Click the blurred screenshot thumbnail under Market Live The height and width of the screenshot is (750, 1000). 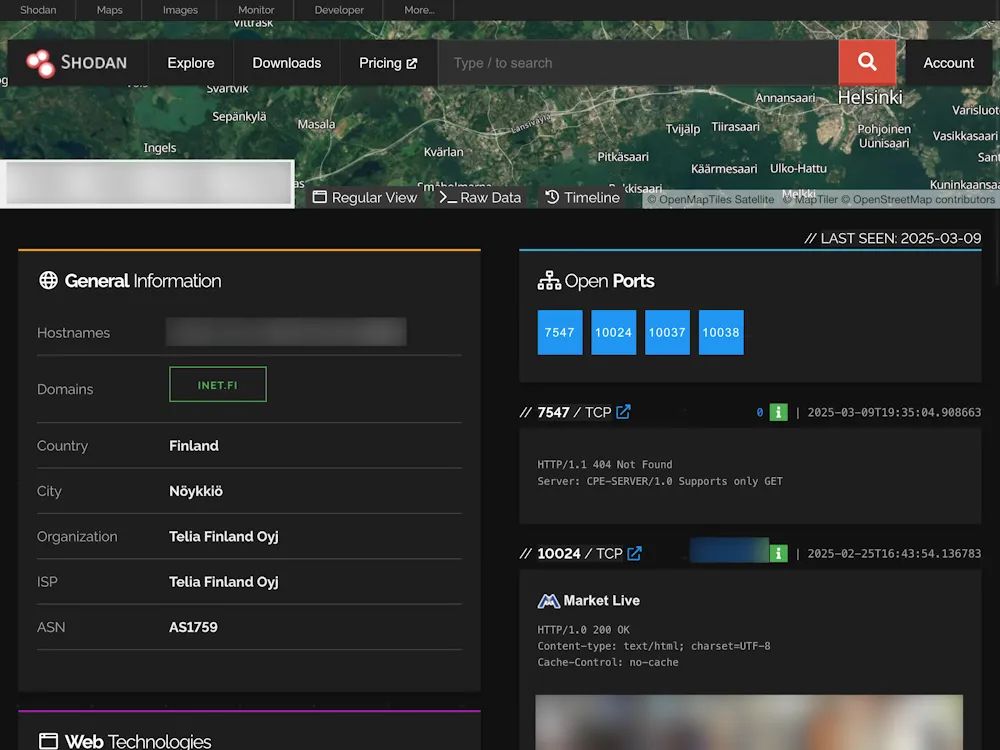(749, 722)
